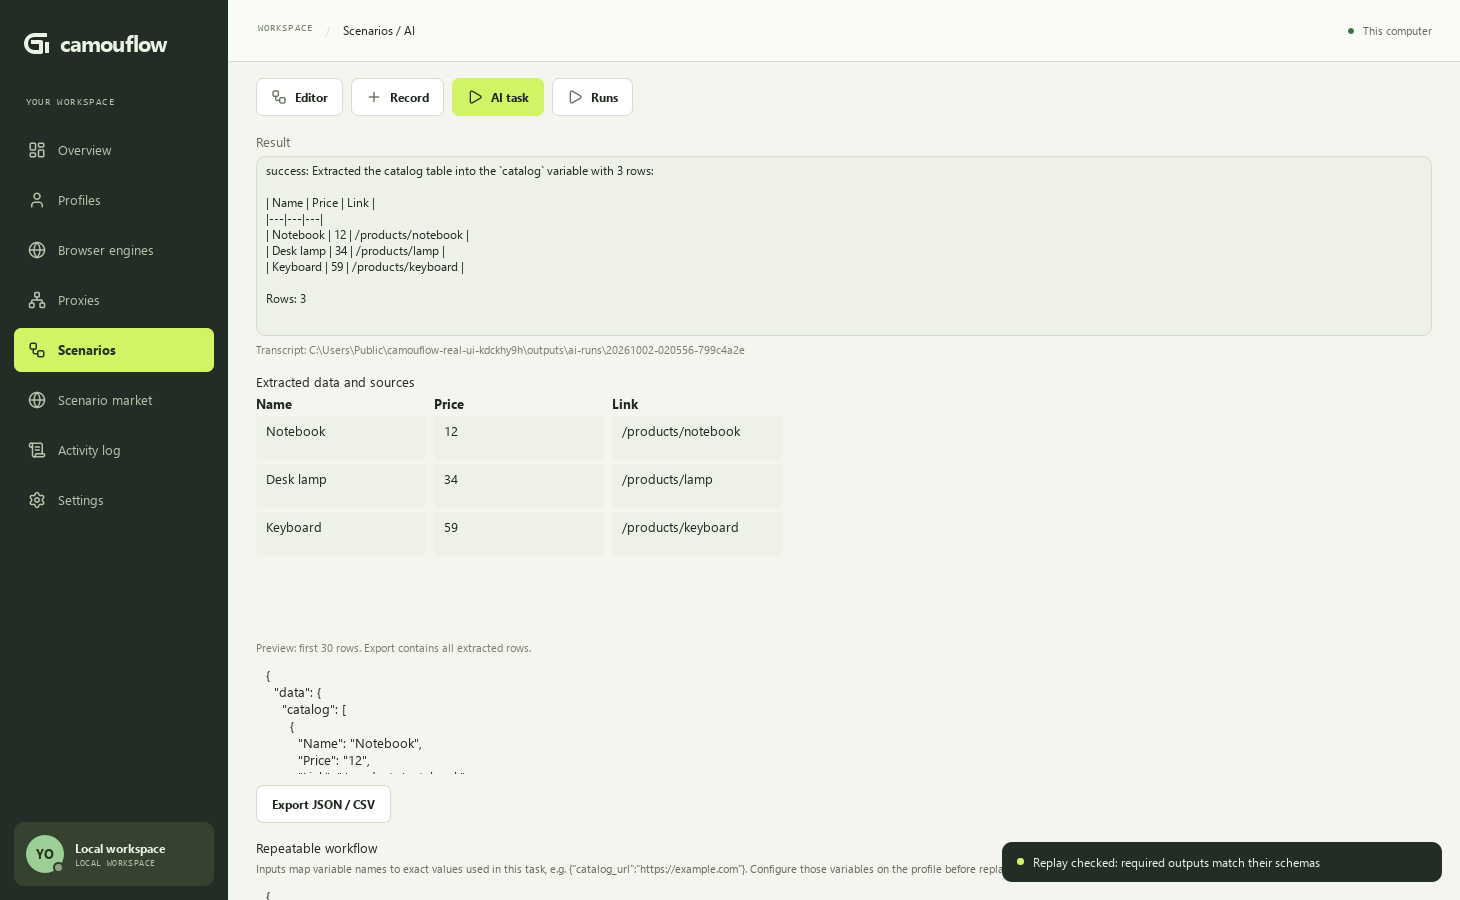Click the plus icon on Record
Viewport: 1460px width, 900px height.
[x=374, y=97]
